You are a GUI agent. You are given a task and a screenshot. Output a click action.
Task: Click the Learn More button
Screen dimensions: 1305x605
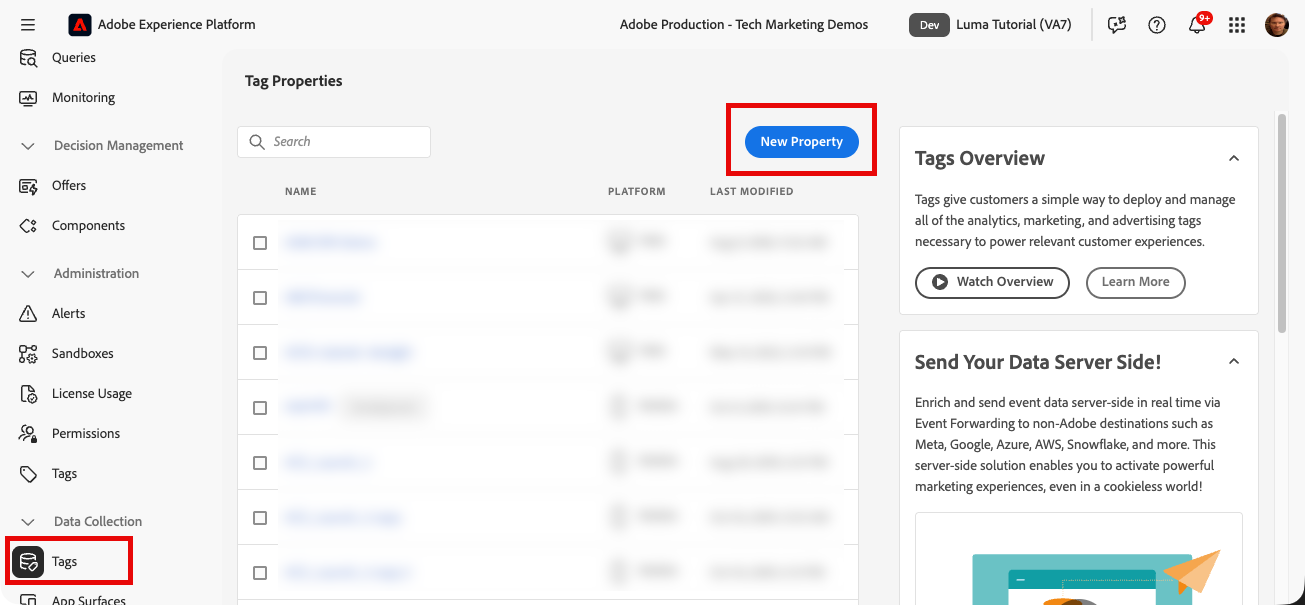(1135, 282)
